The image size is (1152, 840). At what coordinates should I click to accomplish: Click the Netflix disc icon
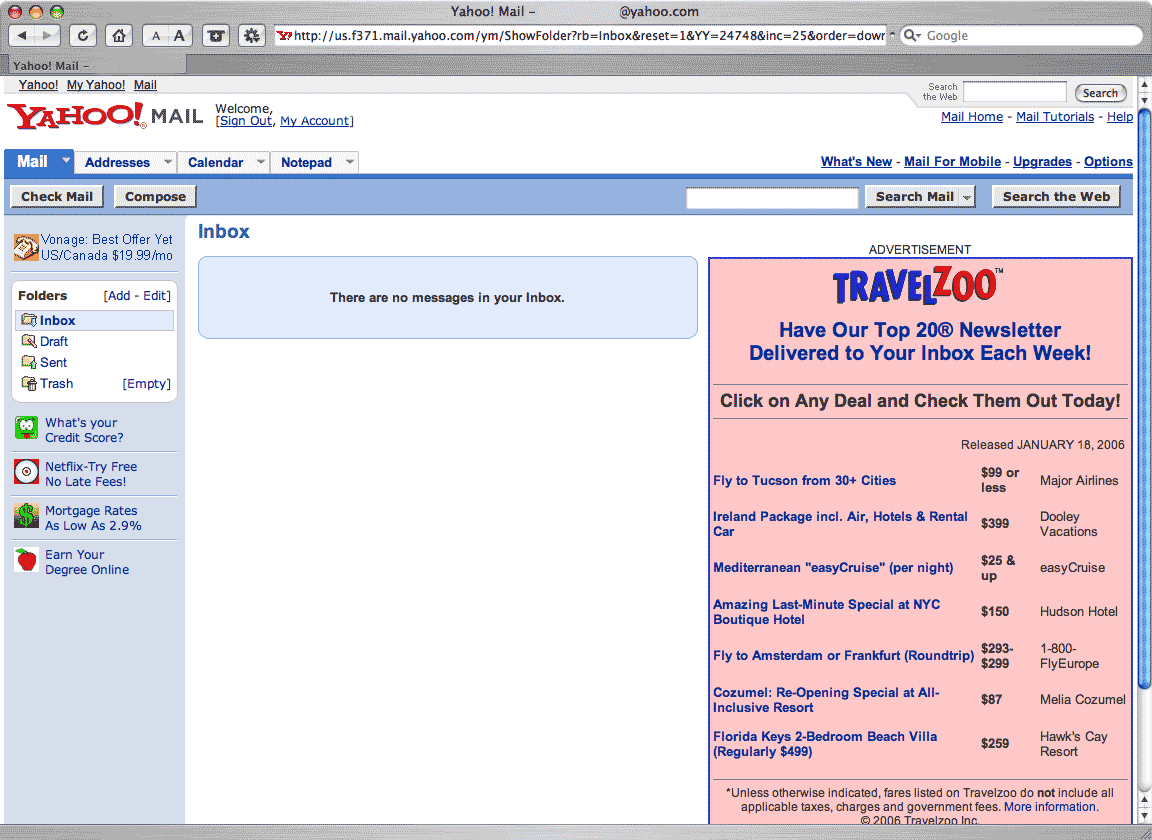(x=26, y=472)
